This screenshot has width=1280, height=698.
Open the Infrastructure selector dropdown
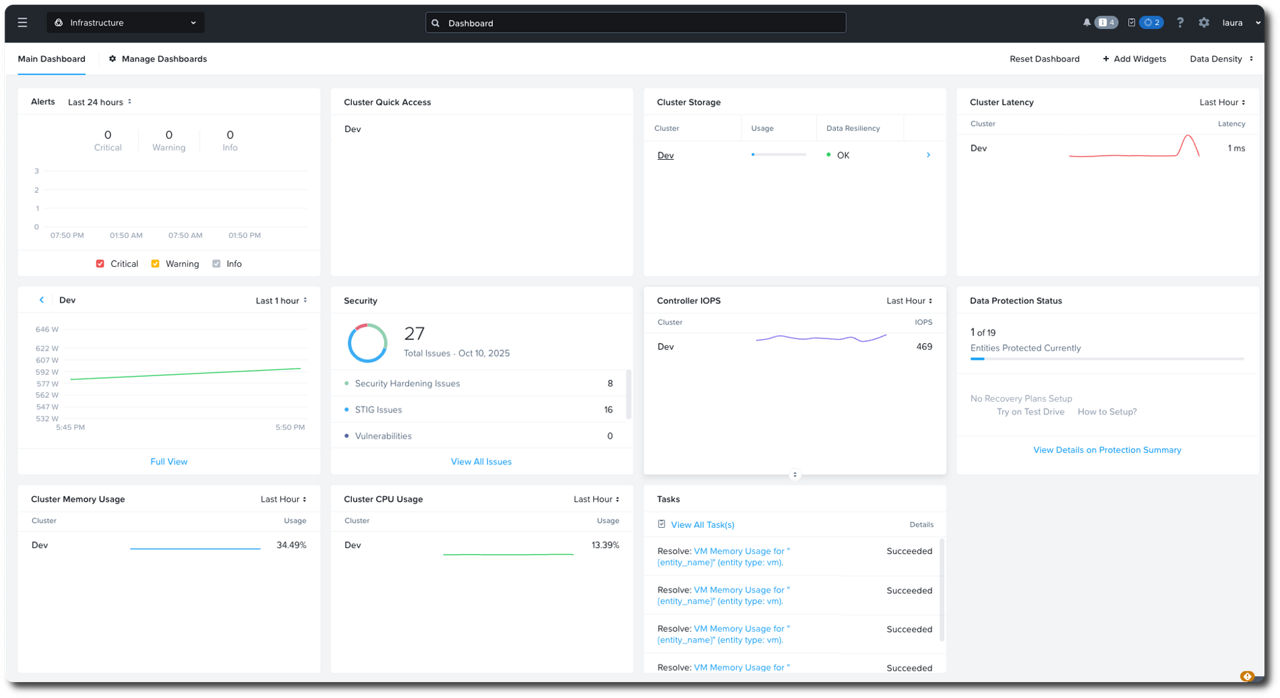pos(125,22)
